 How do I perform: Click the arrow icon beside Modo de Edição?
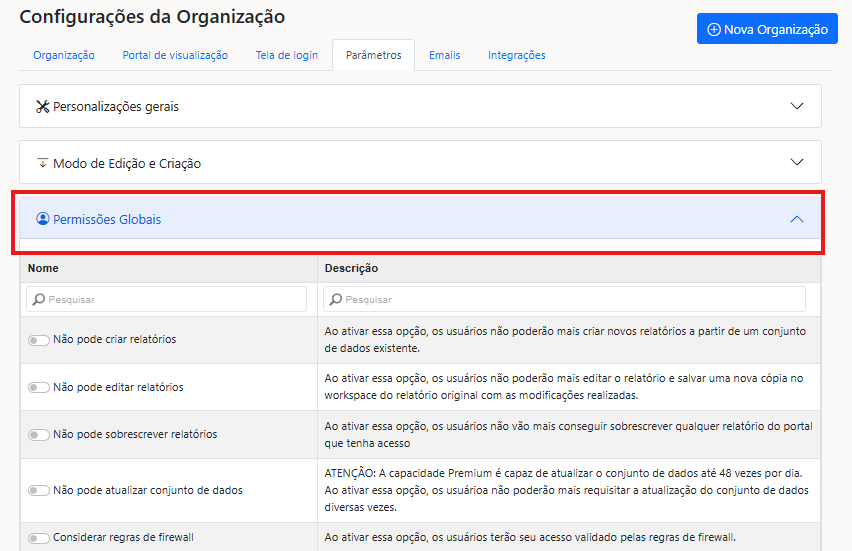click(42, 162)
